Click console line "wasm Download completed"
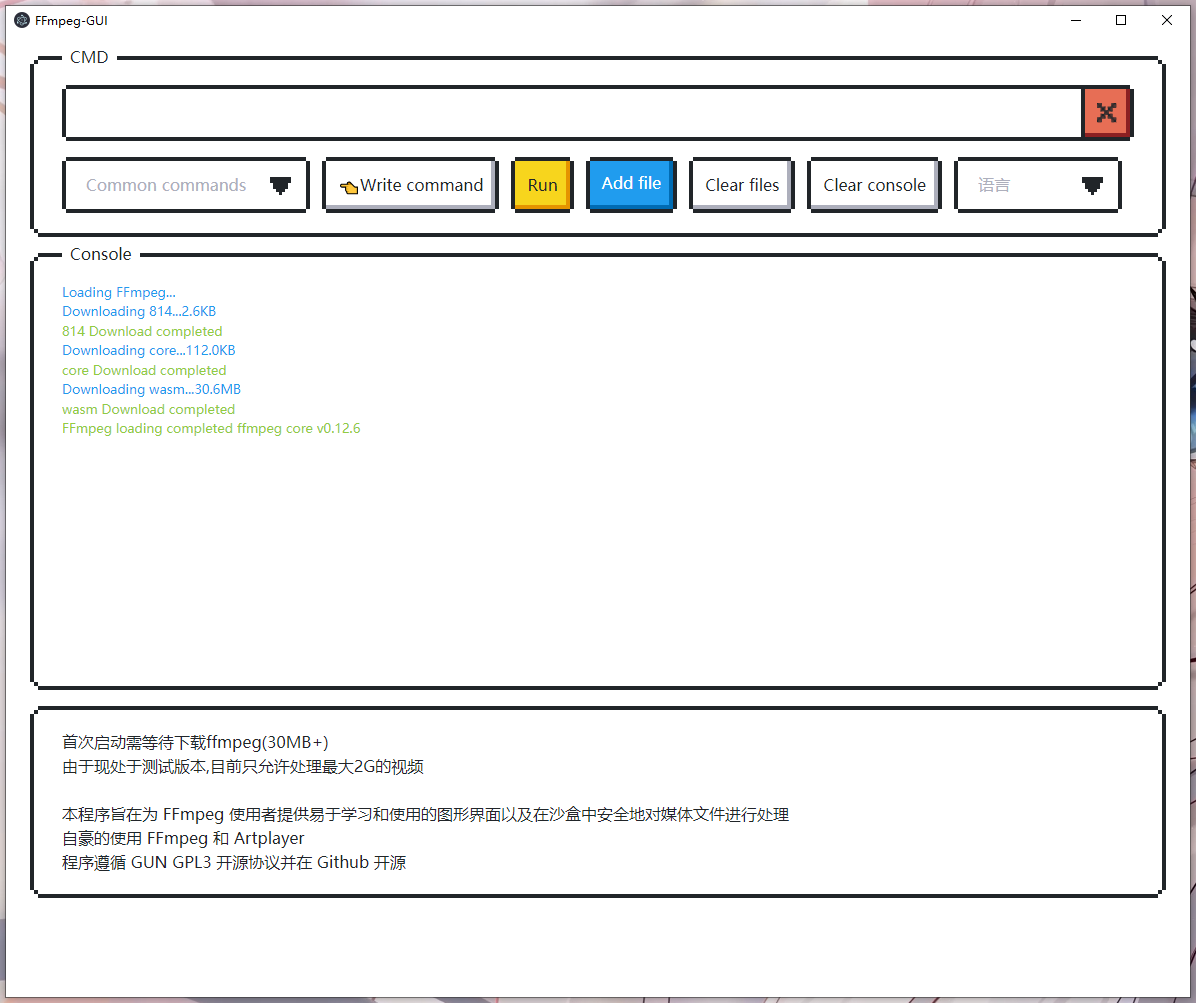This screenshot has width=1196, height=1003. coord(148,409)
